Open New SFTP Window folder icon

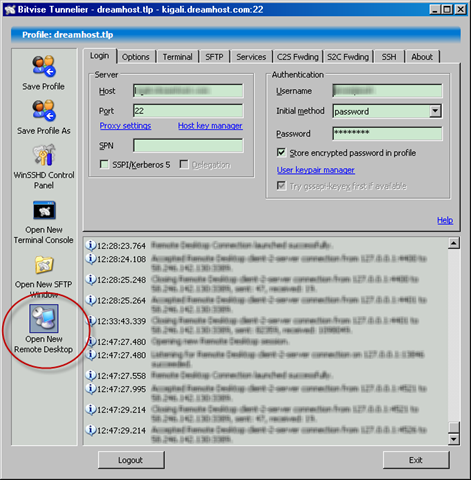(x=44, y=265)
